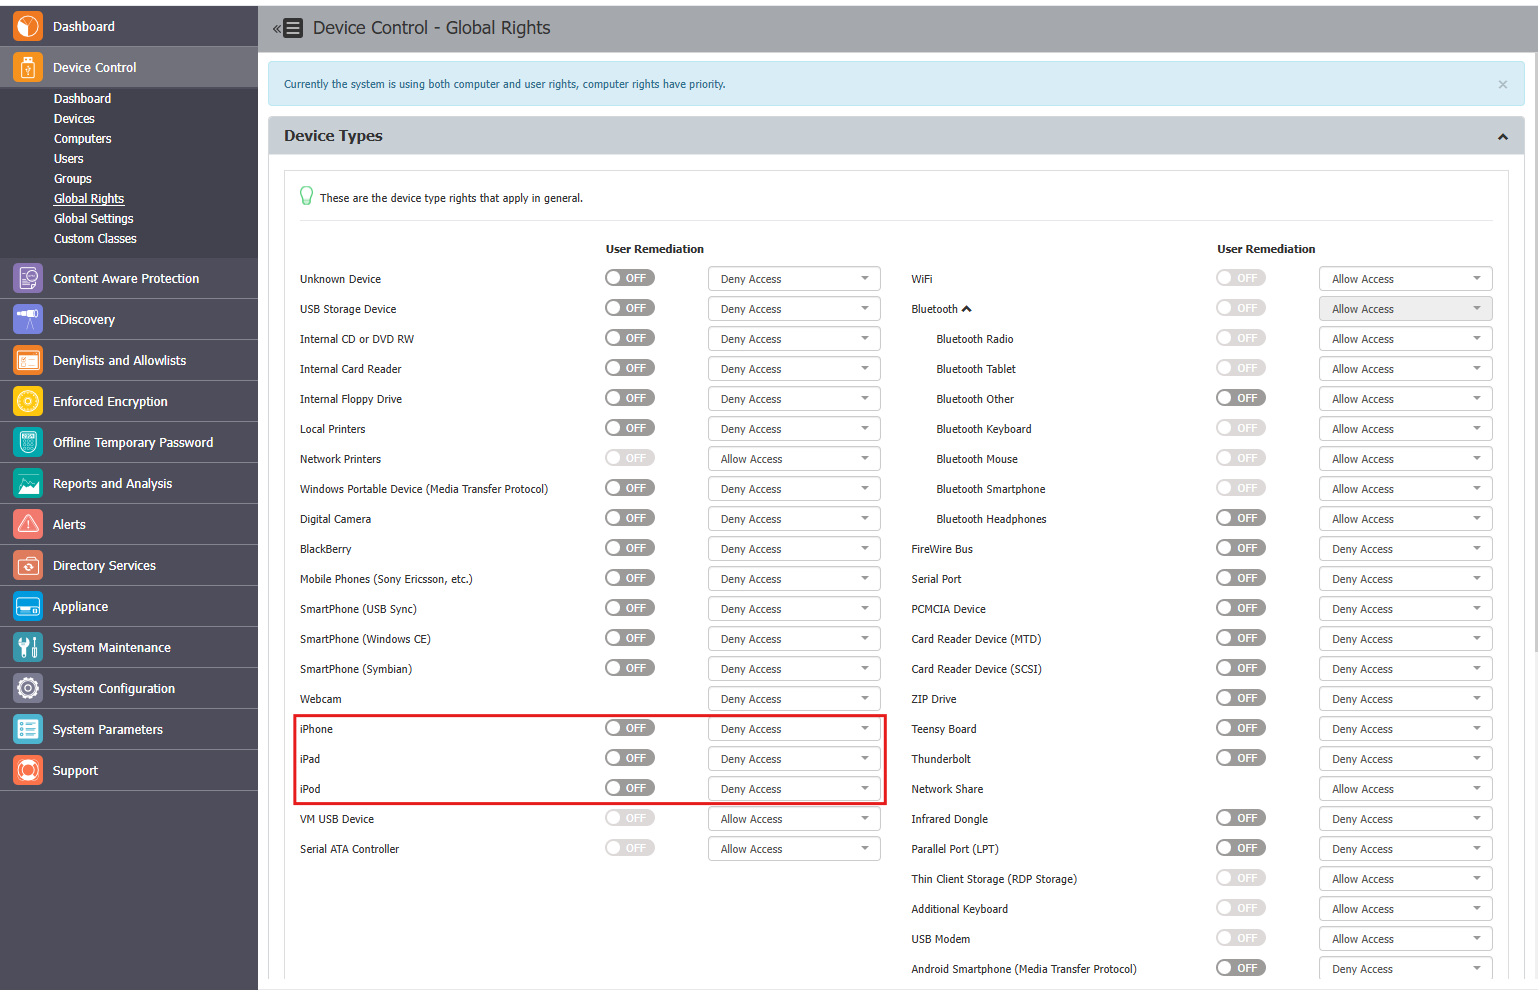Toggle User Remediation for Bluetooth Headphones
1538x990 pixels.
(x=1241, y=518)
